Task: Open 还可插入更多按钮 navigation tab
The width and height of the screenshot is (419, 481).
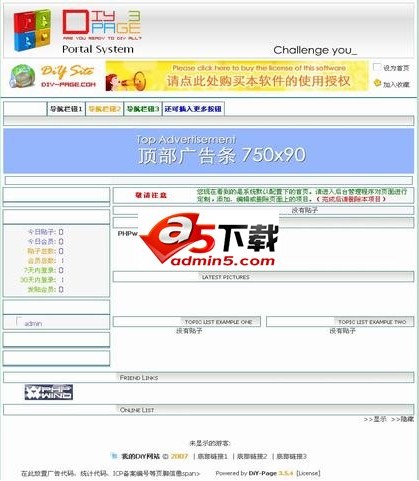Action: [193, 109]
